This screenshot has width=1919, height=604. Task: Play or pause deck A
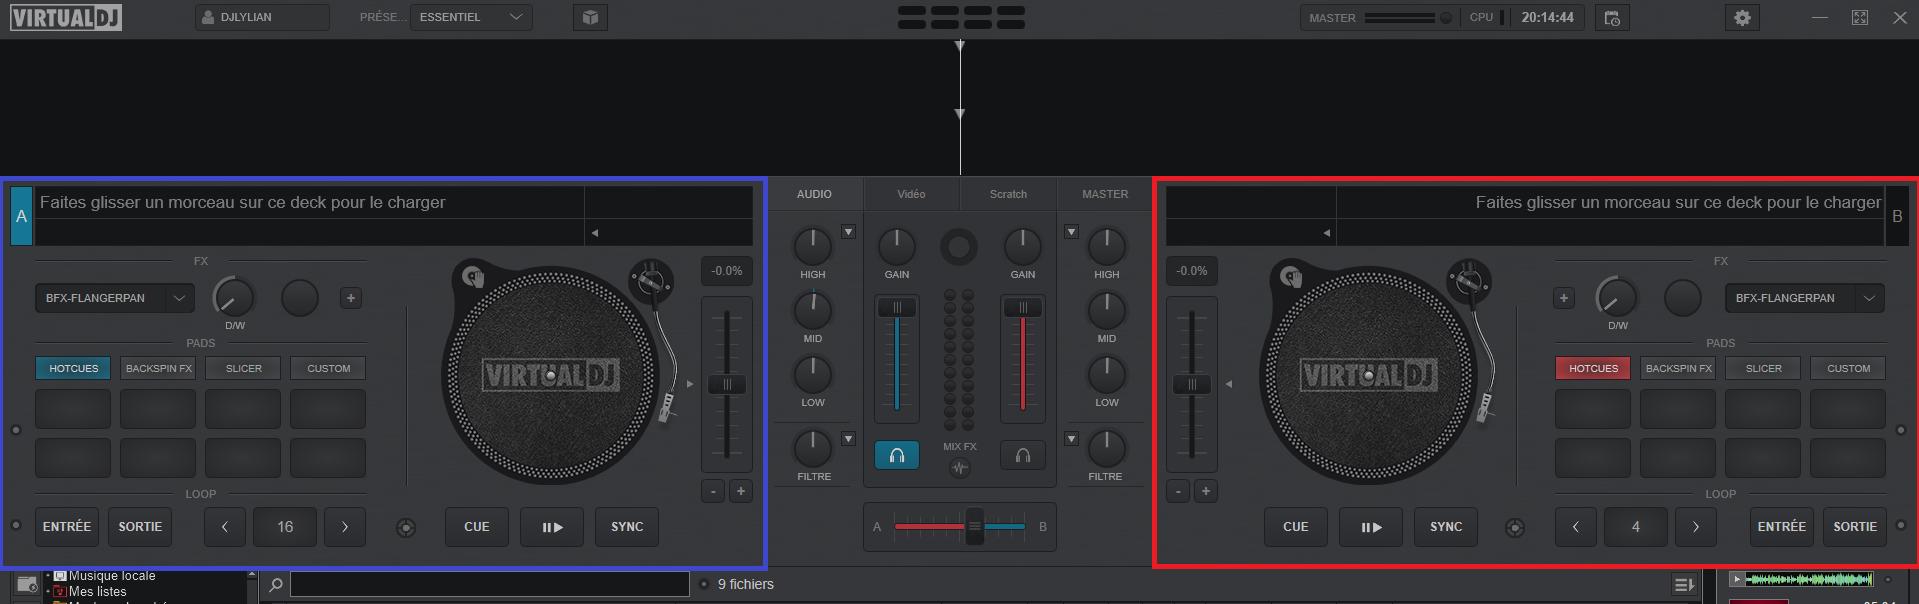click(x=552, y=527)
